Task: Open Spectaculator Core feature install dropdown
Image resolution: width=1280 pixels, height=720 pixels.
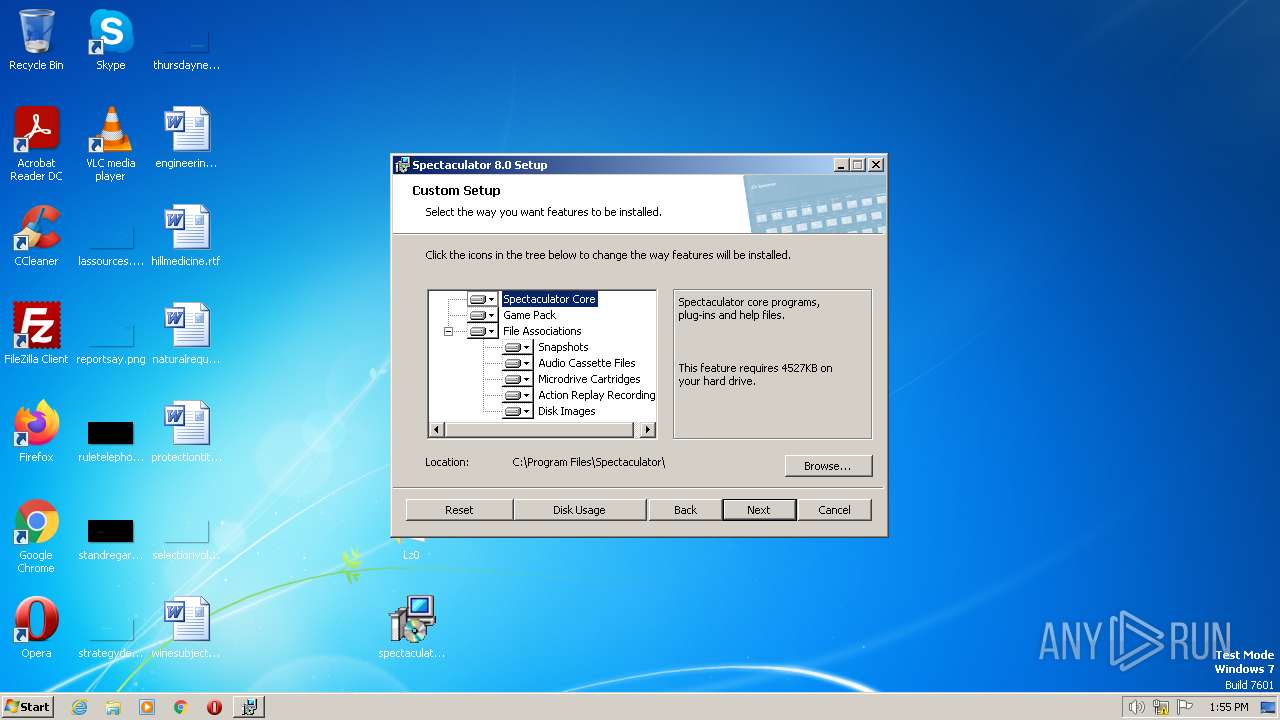Action: click(482, 299)
